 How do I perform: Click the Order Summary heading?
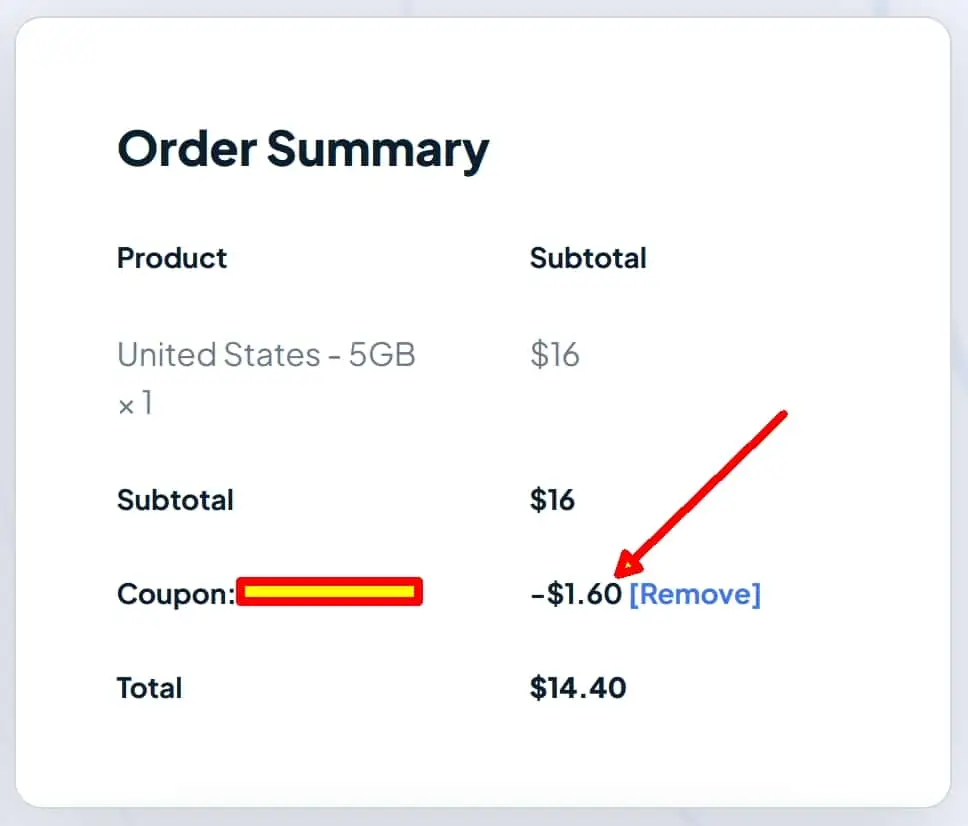coord(303,149)
